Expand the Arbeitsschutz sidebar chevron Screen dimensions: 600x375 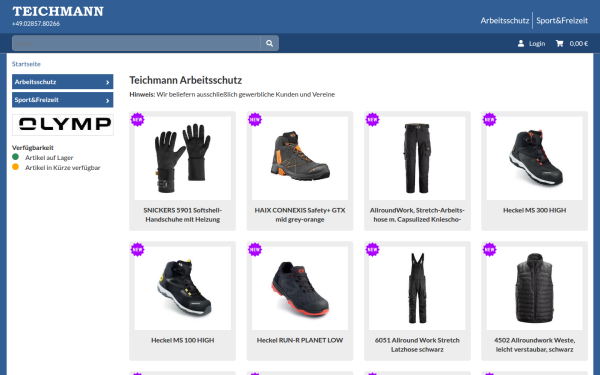[108, 82]
